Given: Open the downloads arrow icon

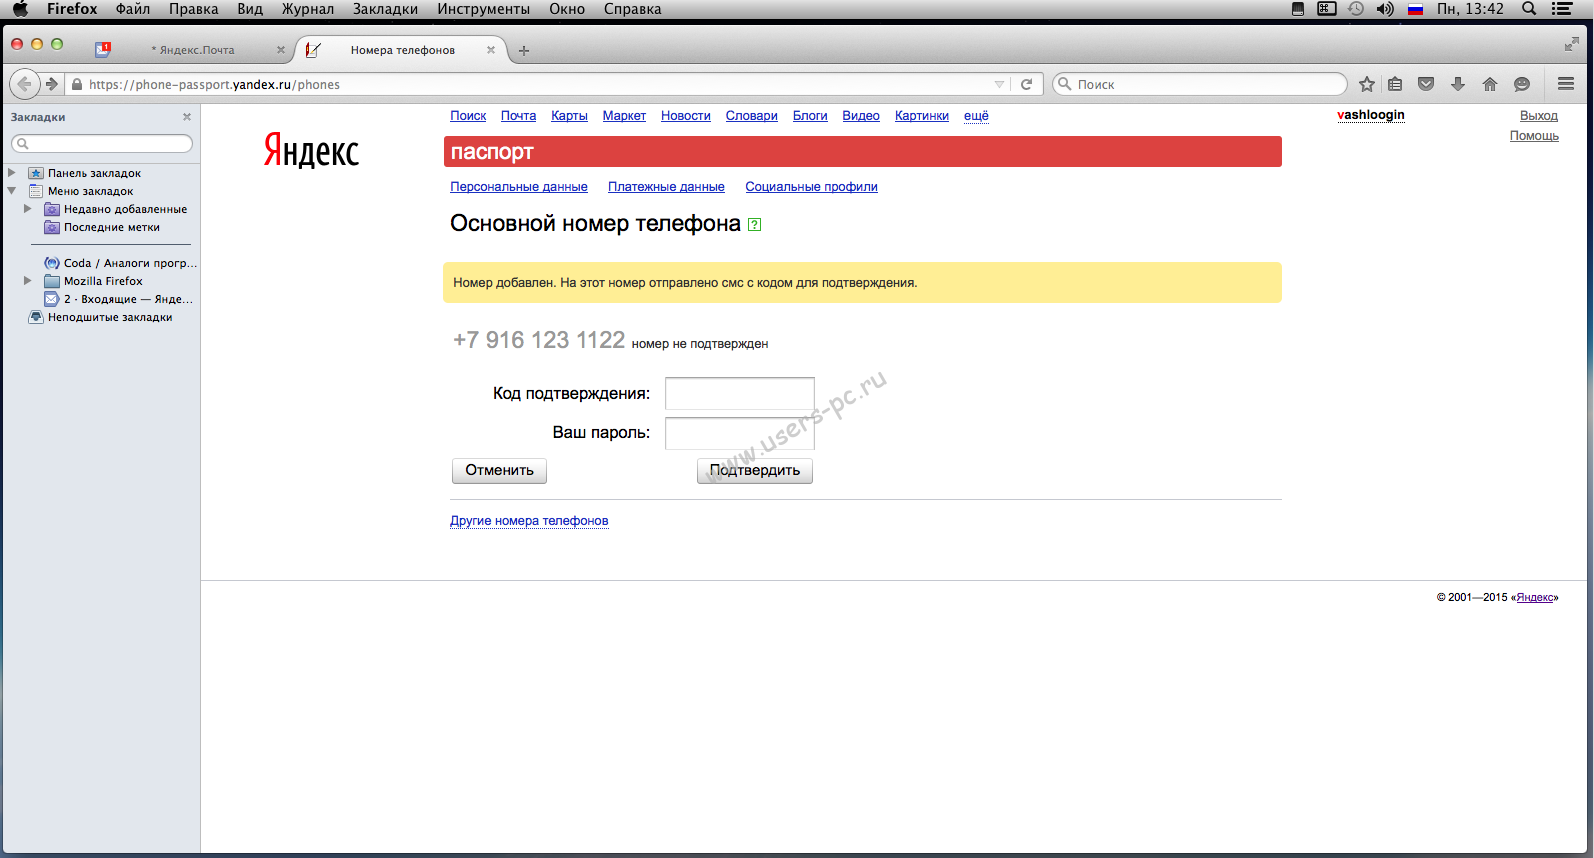Looking at the screenshot, I should (x=1458, y=84).
